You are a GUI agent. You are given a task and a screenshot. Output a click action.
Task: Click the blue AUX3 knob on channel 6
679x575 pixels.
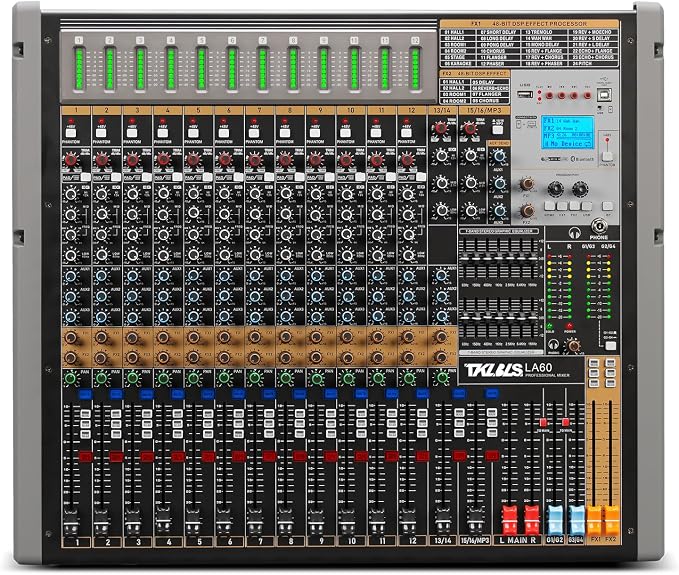click(x=224, y=317)
